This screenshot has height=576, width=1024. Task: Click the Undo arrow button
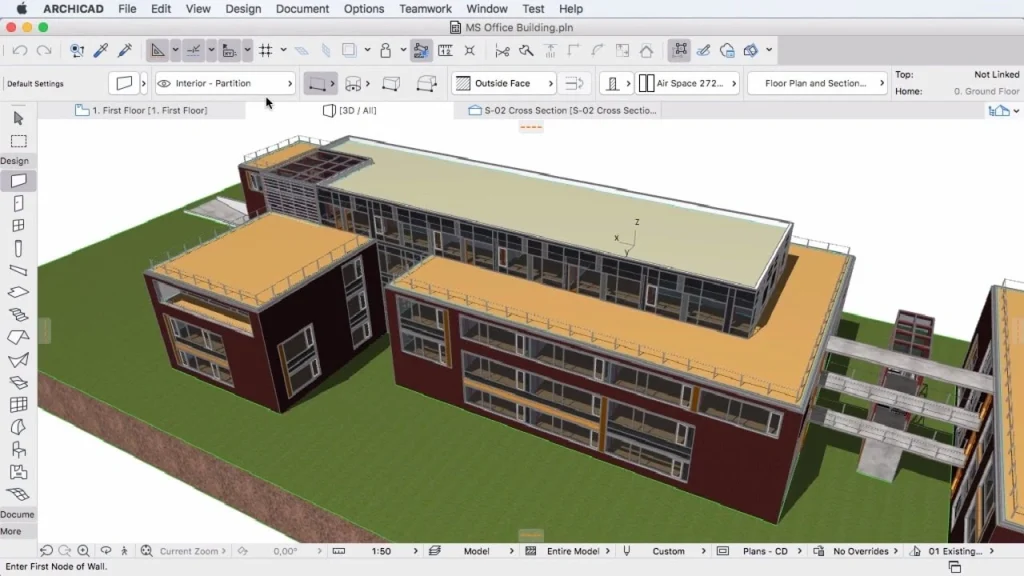[22, 49]
